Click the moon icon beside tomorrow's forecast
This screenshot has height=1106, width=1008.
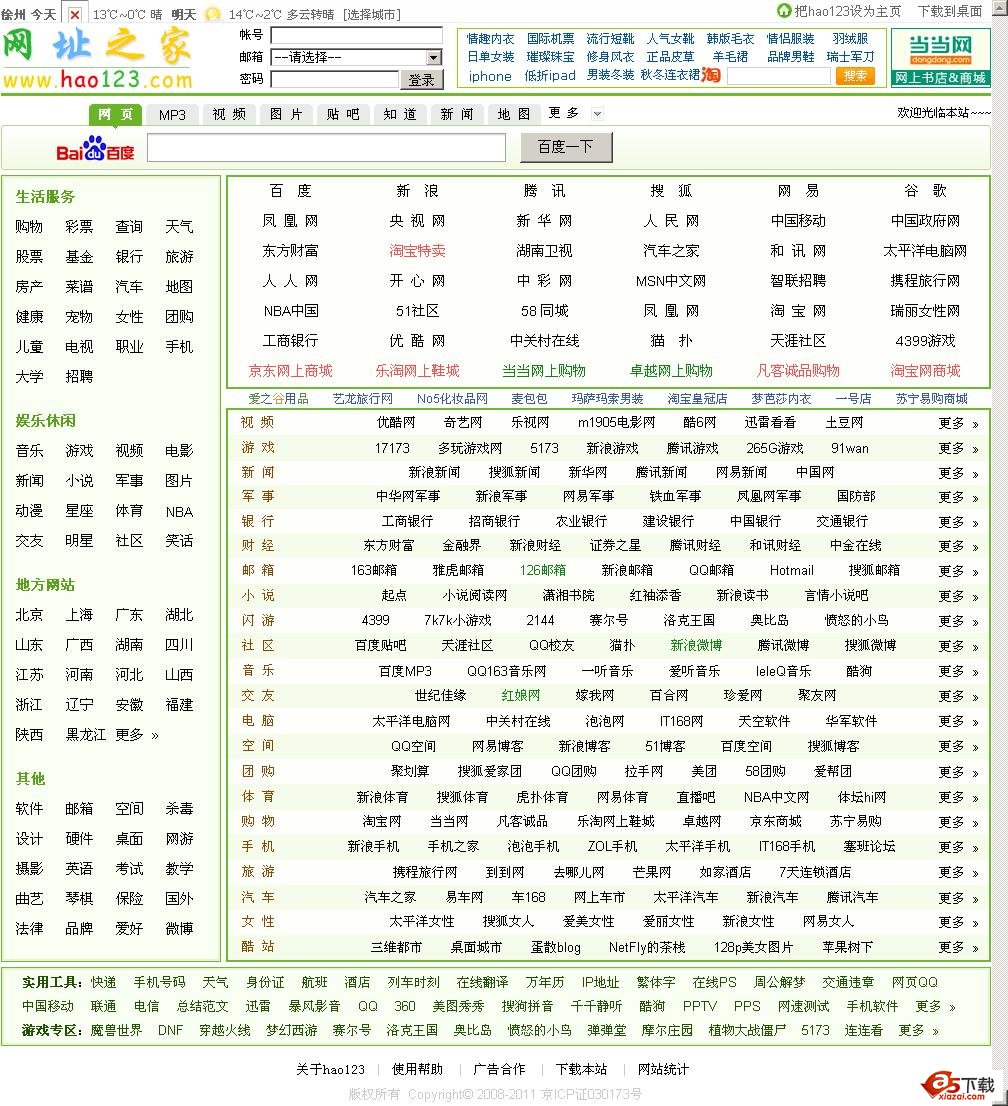point(212,14)
